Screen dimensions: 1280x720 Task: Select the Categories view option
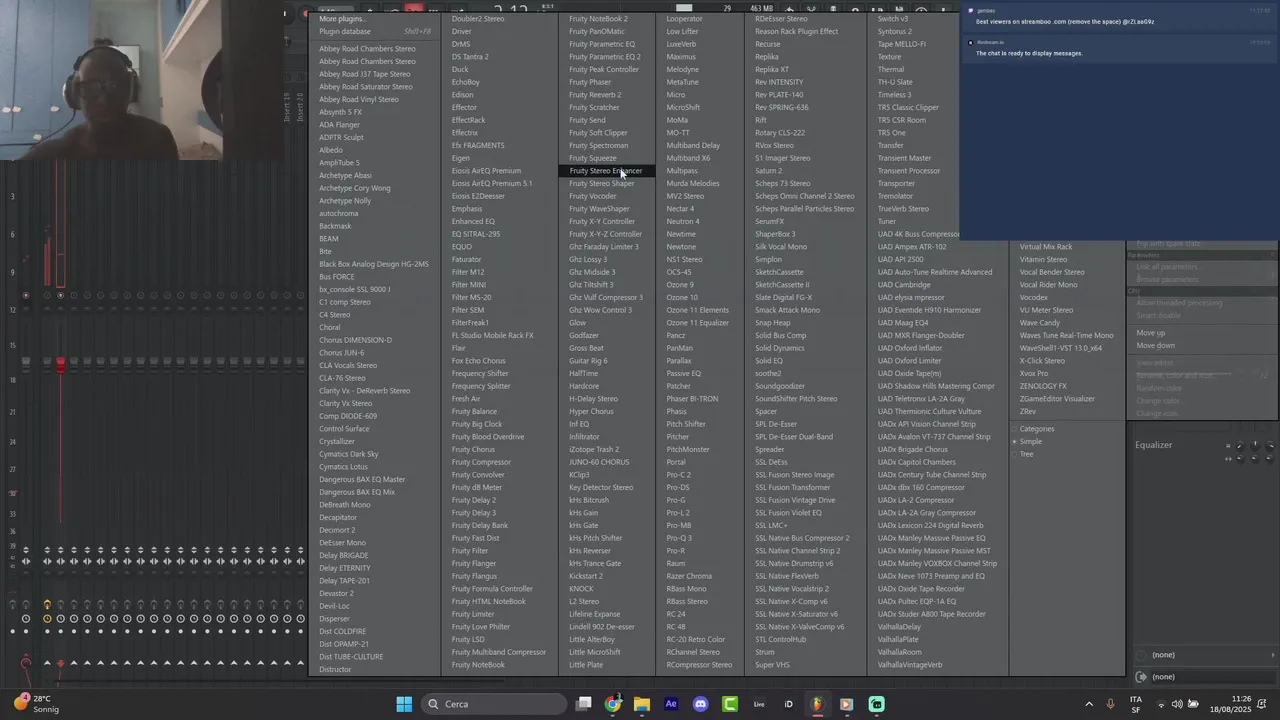pos(1037,429)
